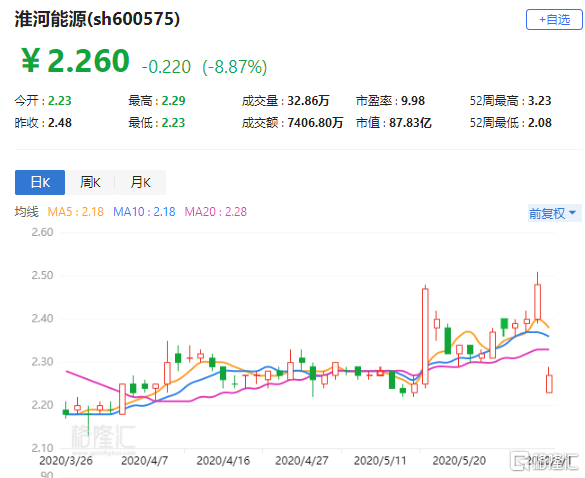Select the 市值 87.83亿 market cap
This screenshot has width=585, height=478.
pos(394,123)
